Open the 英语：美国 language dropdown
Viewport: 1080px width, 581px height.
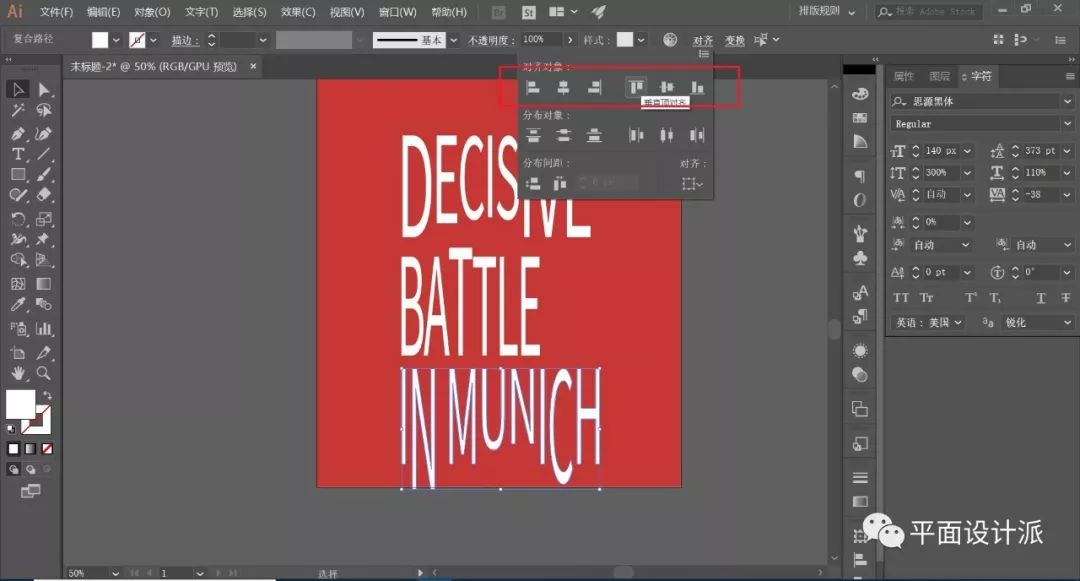927,323
